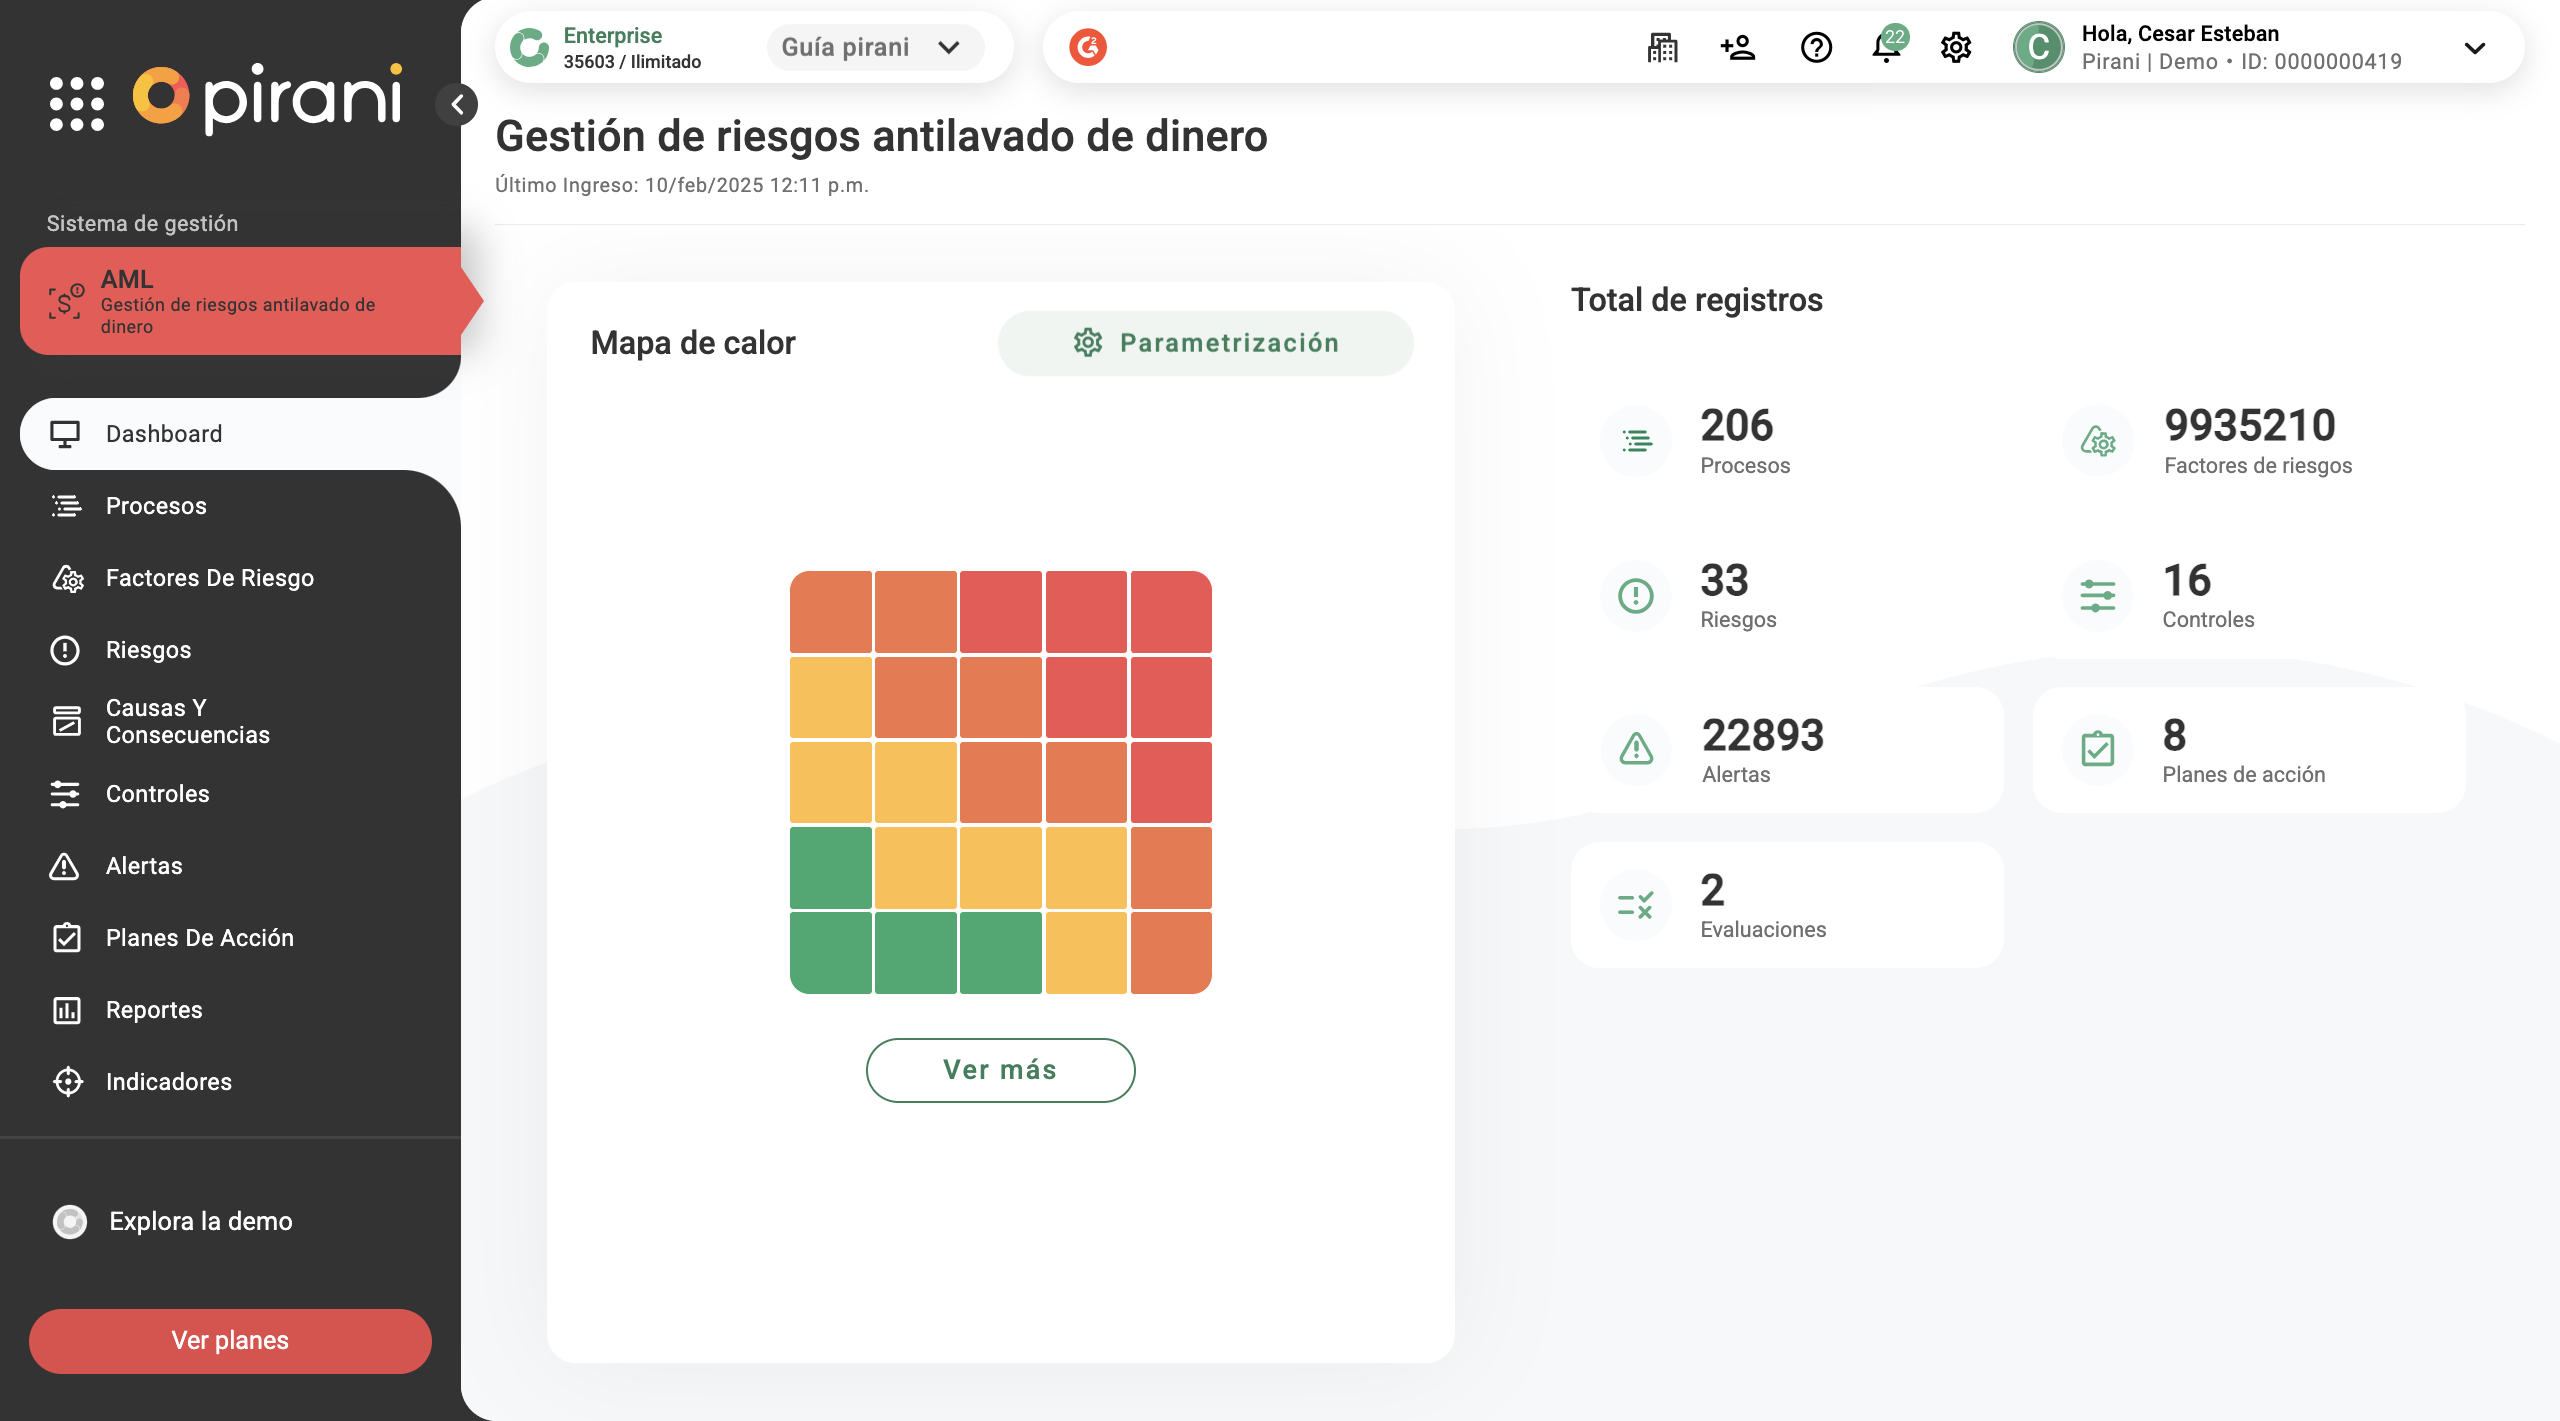Open the organization building icon
Screen dimensions: 2560x1421
pos(1662,47)
